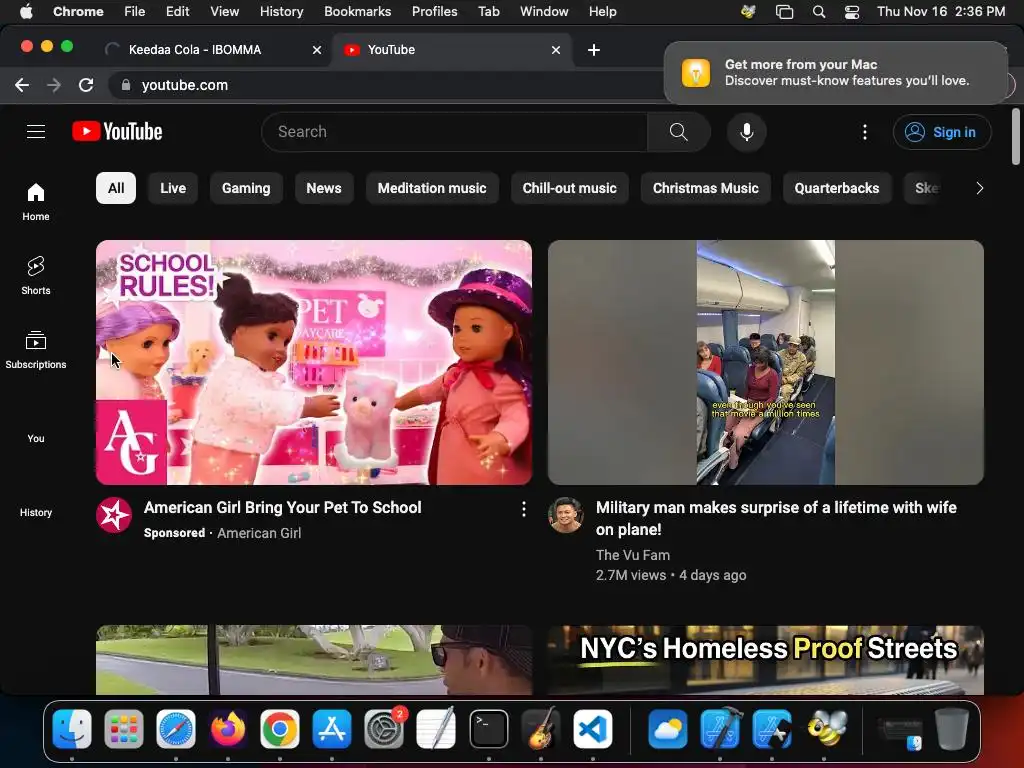Open Military man surprise video title

tap(776, 518)
